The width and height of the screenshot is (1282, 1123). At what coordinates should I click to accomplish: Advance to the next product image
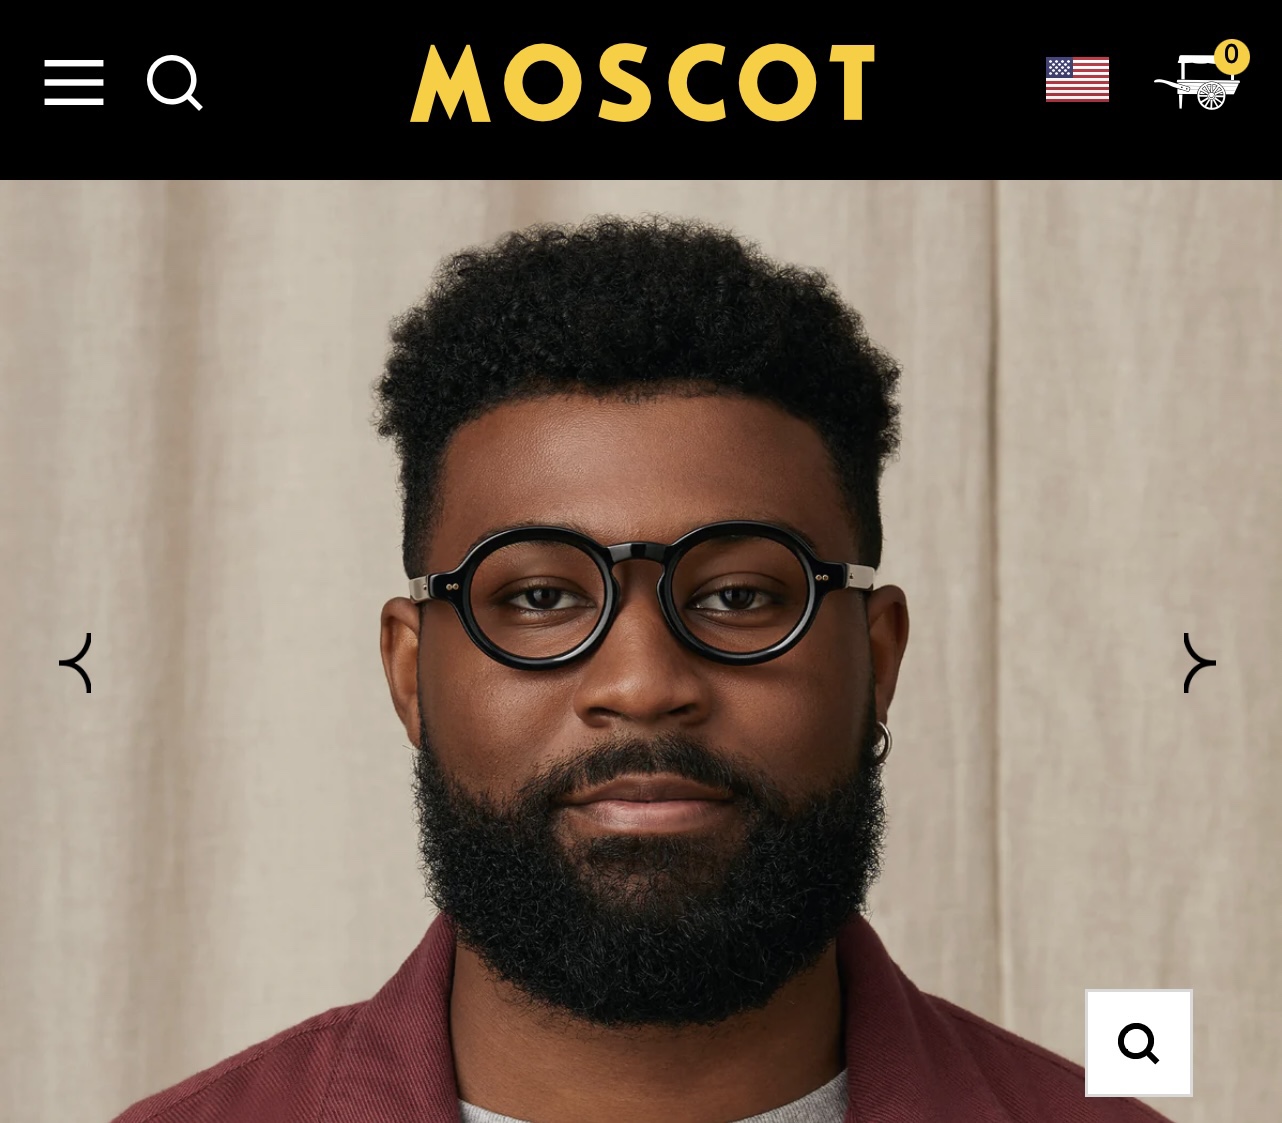coord(1199,663)
